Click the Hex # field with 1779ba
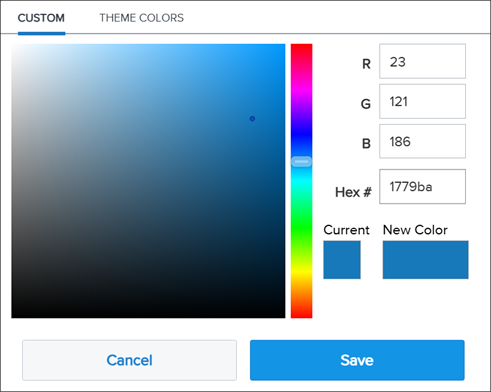This screenshot has height=392, width=491. tap(422, 187)
